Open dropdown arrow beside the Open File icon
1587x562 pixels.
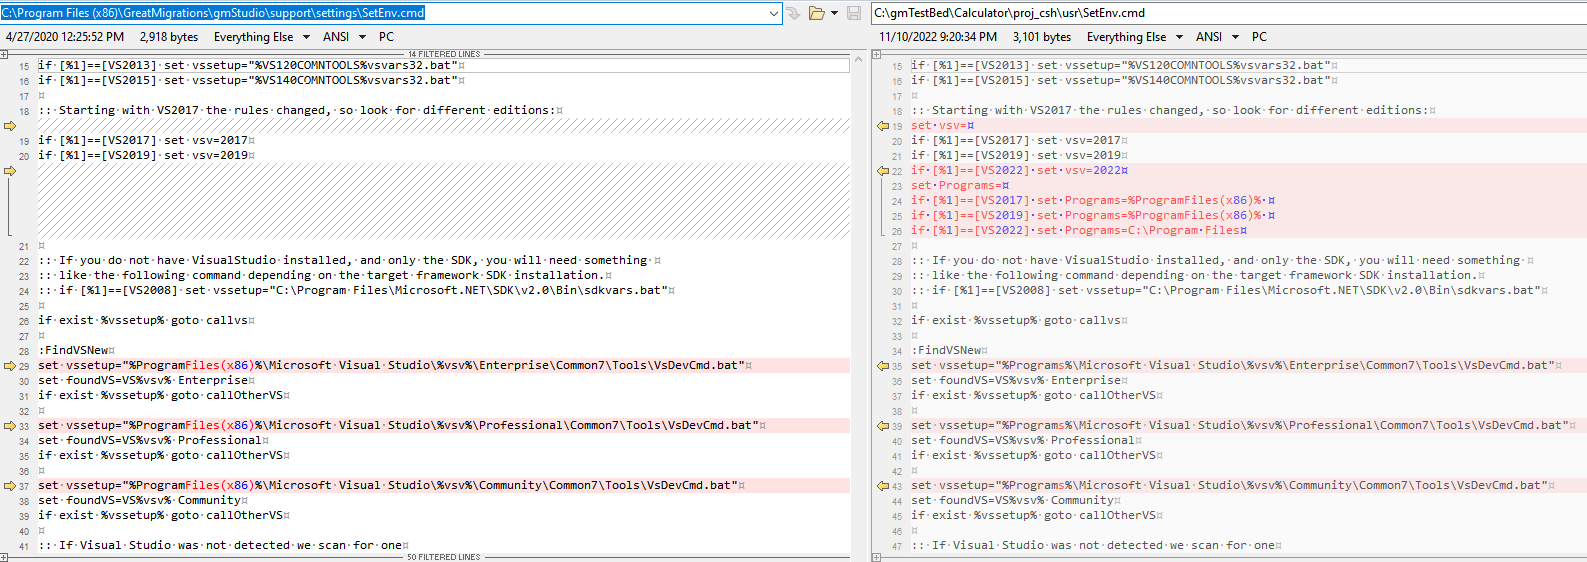834,13
